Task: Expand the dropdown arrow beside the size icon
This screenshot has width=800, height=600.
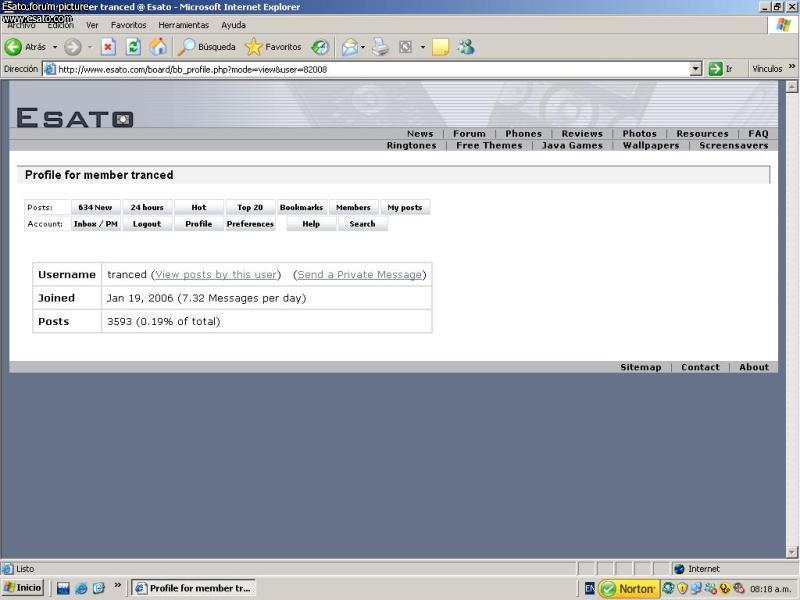Action: (422, 47)
